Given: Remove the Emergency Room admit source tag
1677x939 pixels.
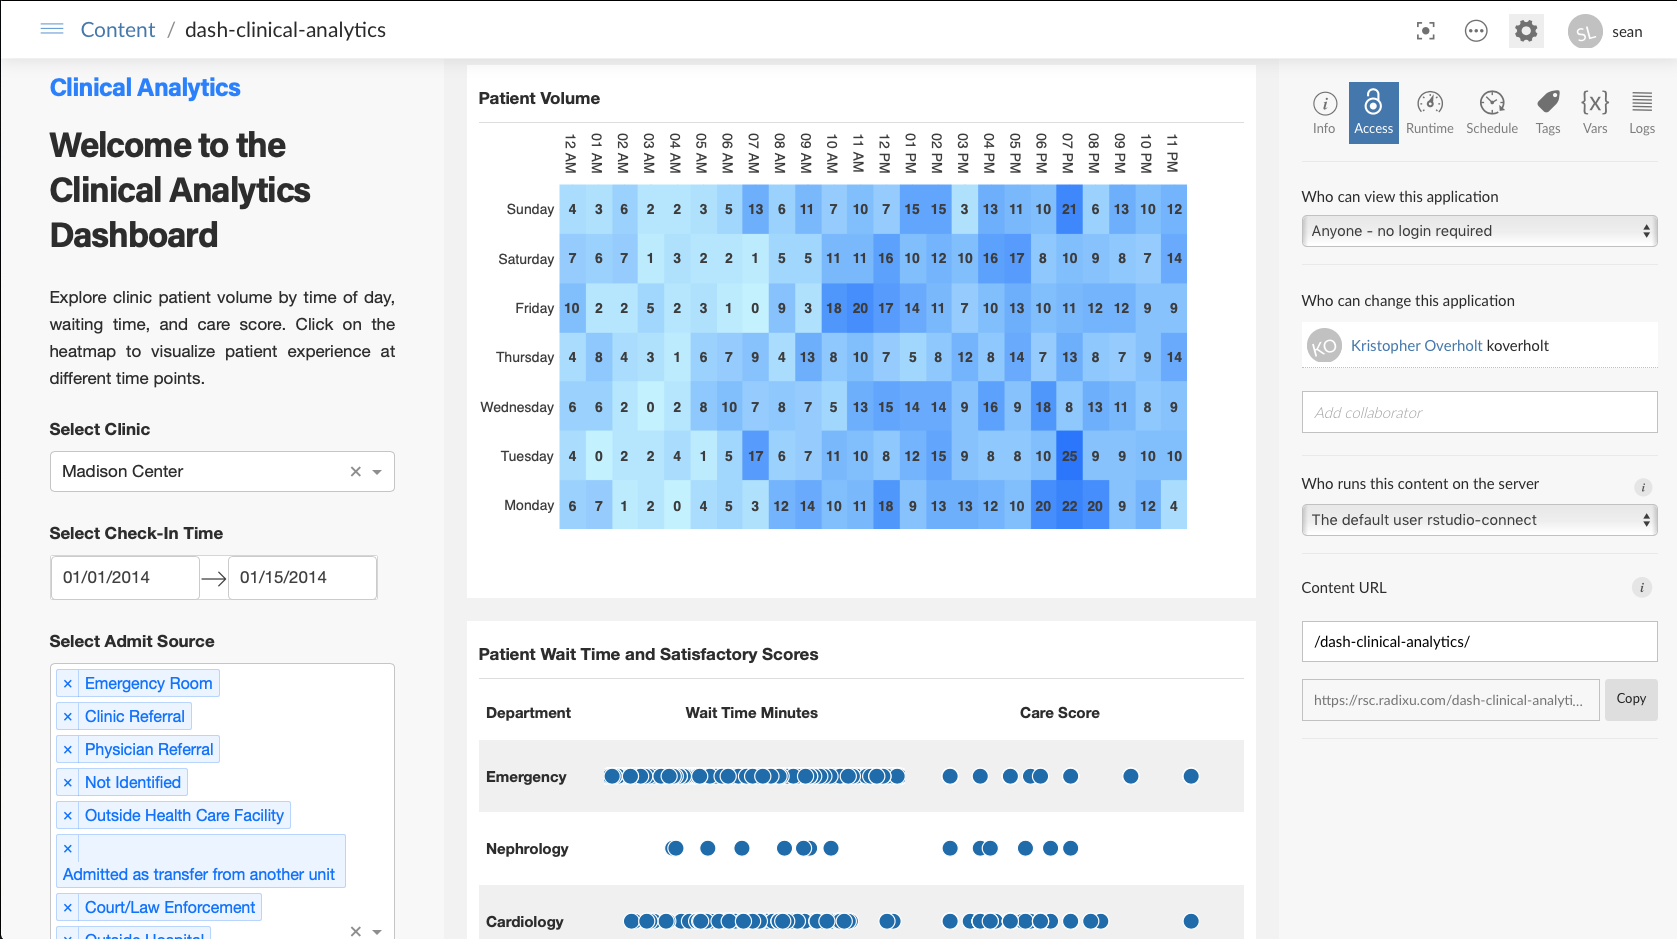Looking at the screenshot, I should (x=68, y=684).
